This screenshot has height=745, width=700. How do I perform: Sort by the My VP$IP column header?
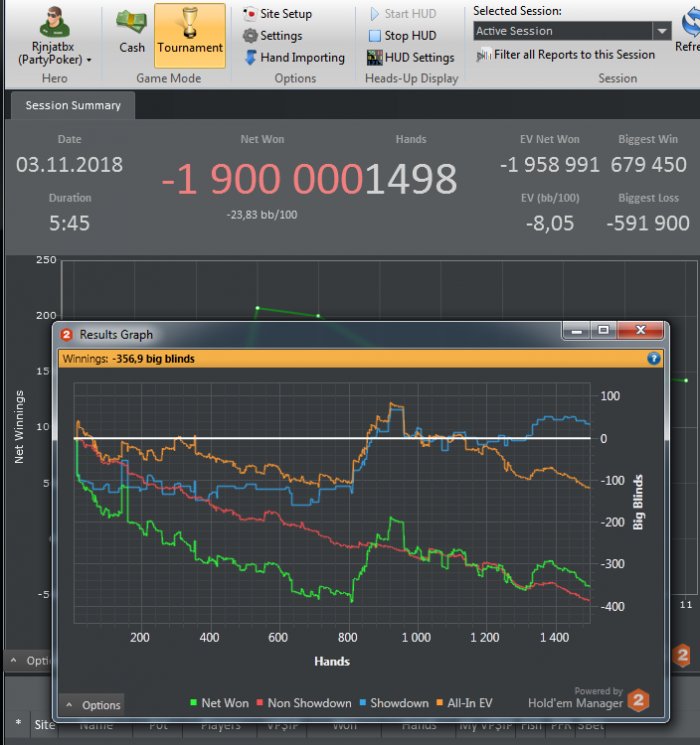coord(483,724)
